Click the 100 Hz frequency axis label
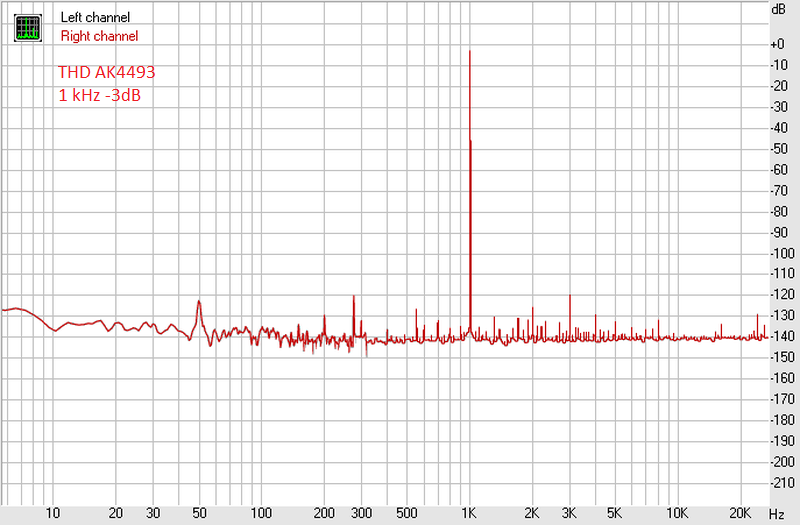Viewport: 800px width, 525px height. coord(261,513)
